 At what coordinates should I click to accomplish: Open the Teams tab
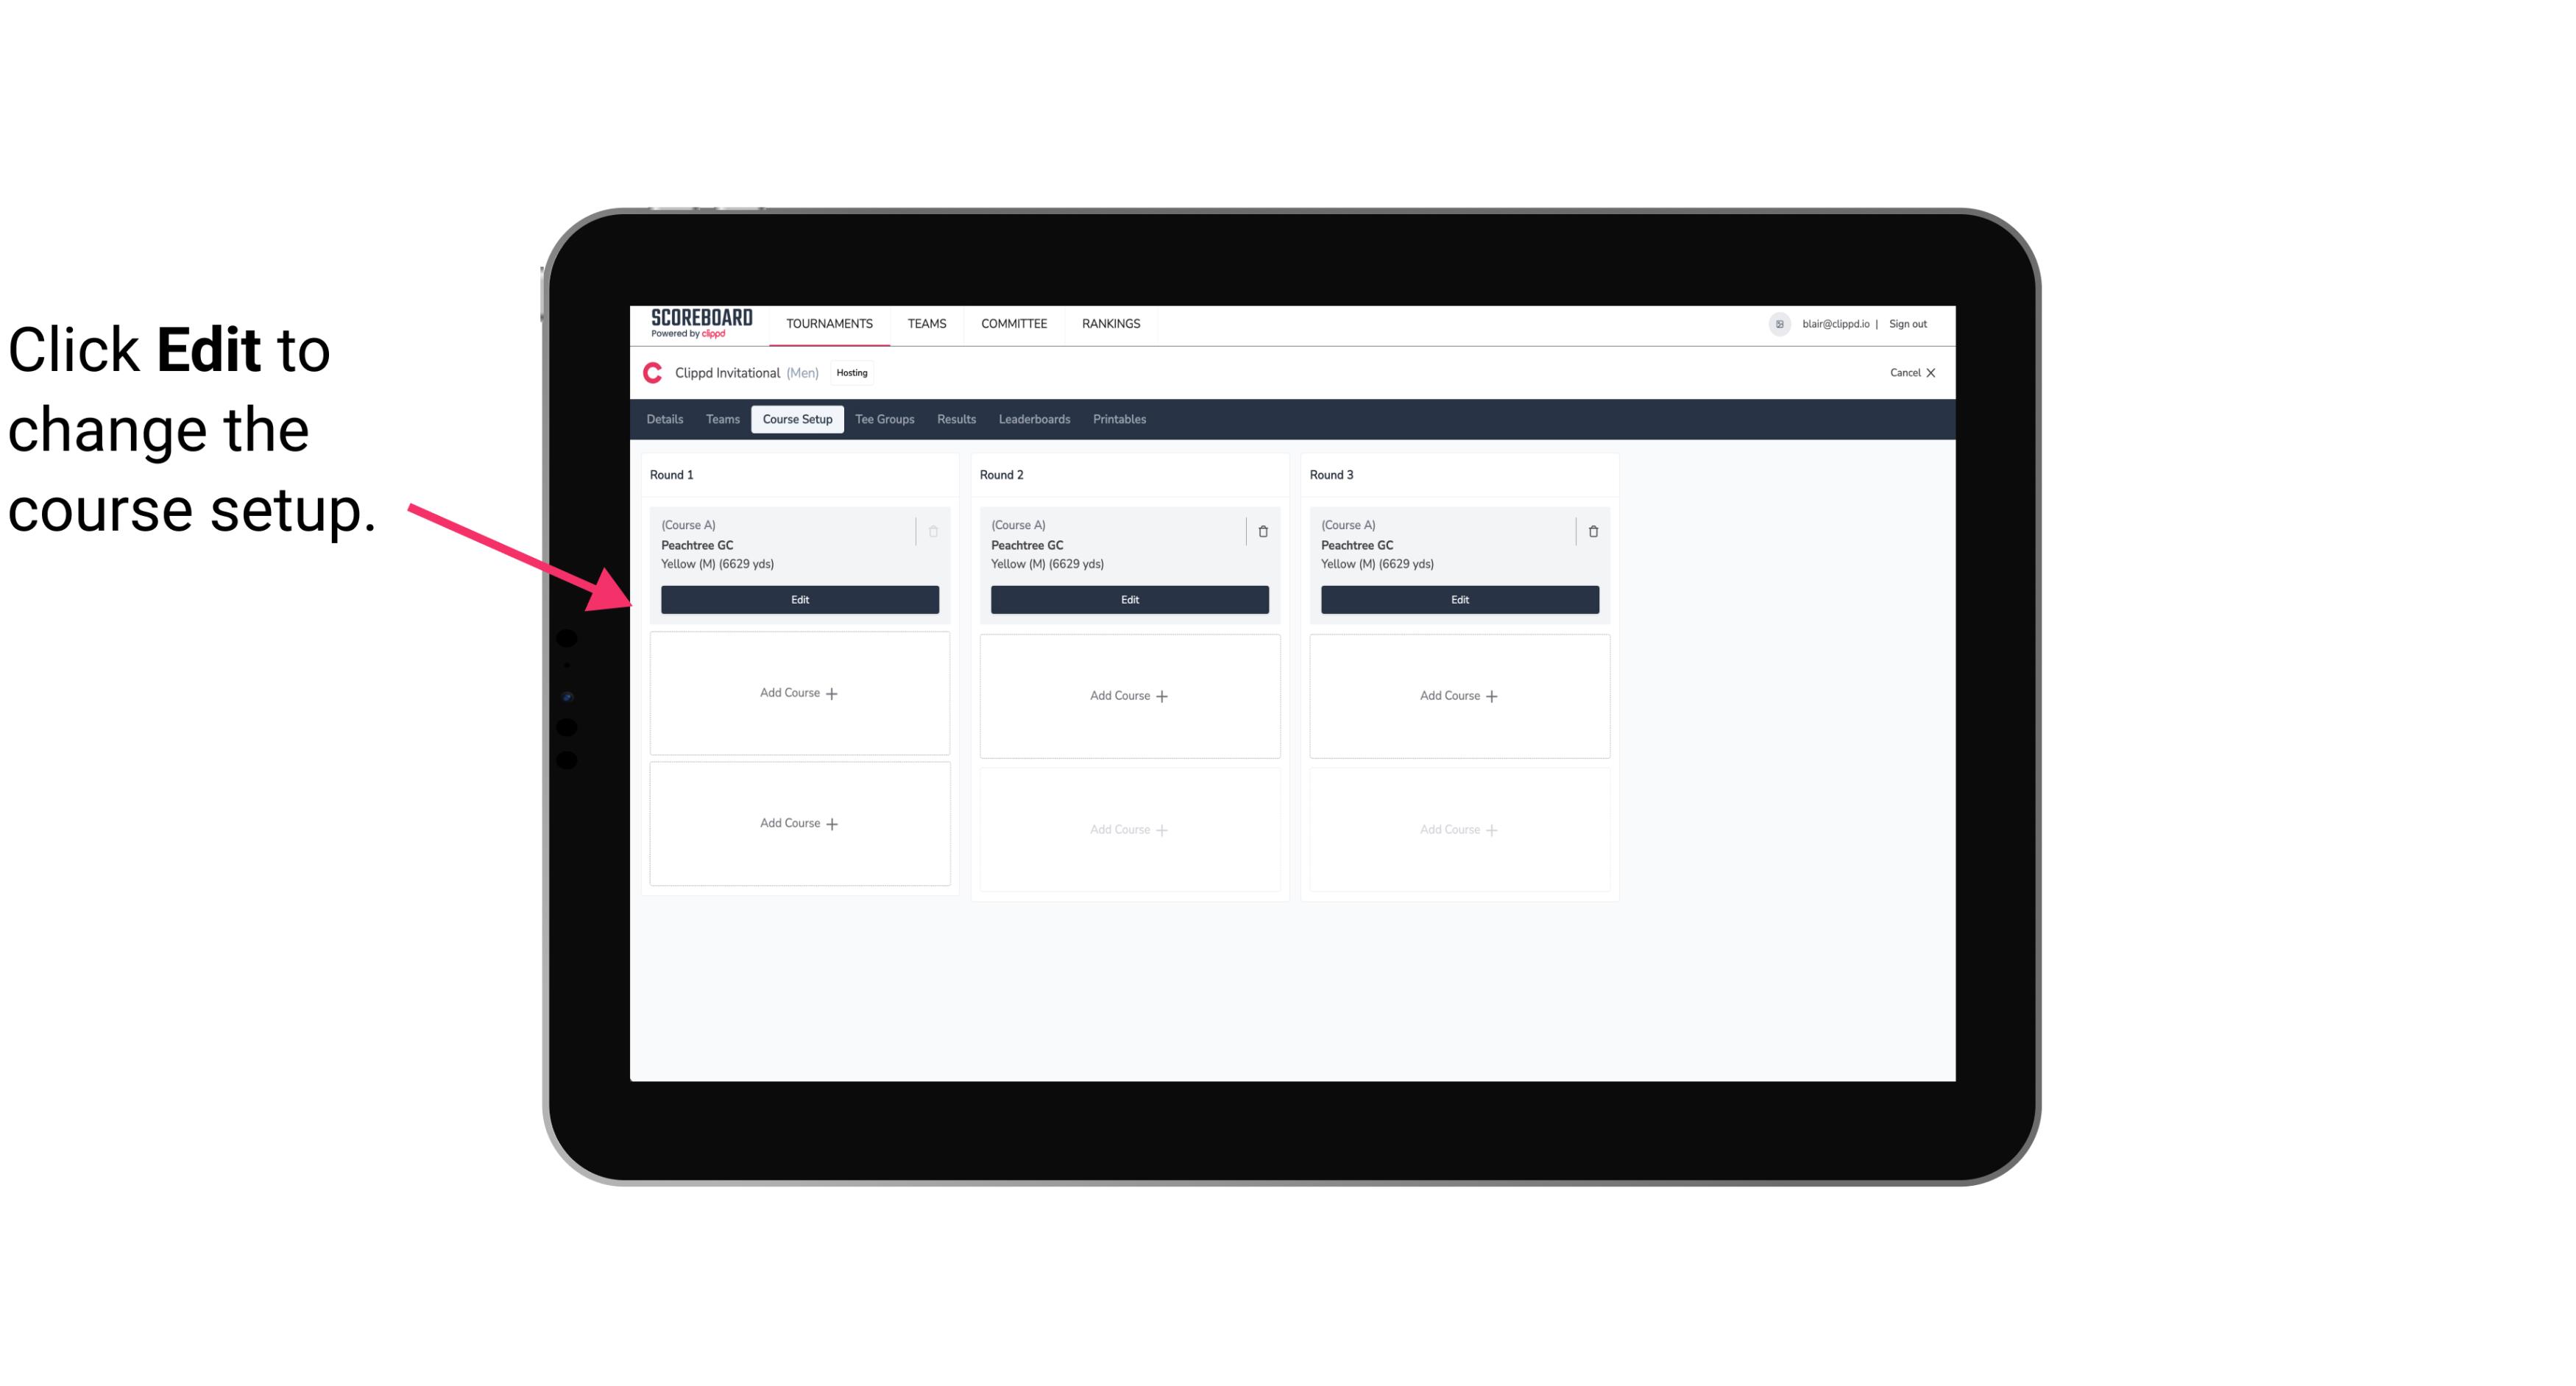(721, 418)
